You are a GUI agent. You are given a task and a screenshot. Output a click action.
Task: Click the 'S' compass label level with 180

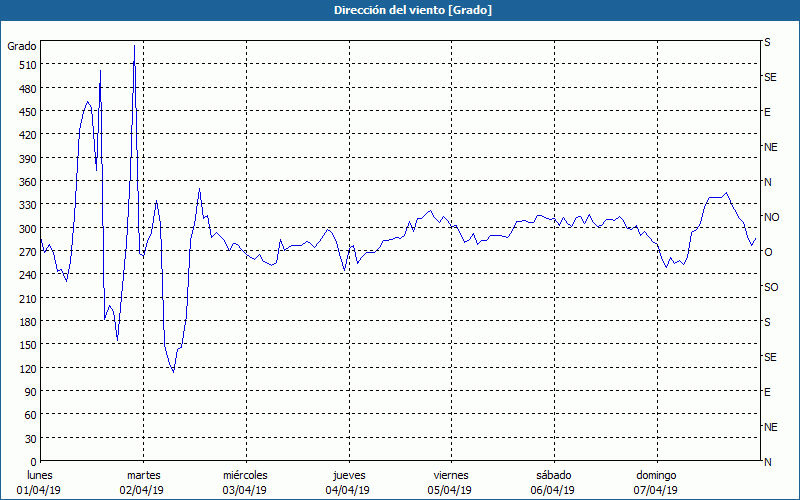tap(767, 322)
